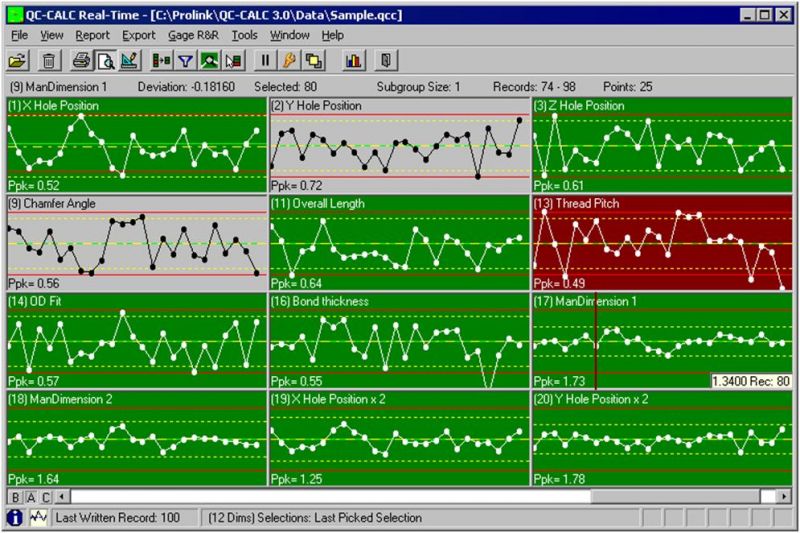Click 'Ppk= 1.73' in ManDimension 1 plot
The width and height of the screenshot is (800, 533).
(559, 382)
